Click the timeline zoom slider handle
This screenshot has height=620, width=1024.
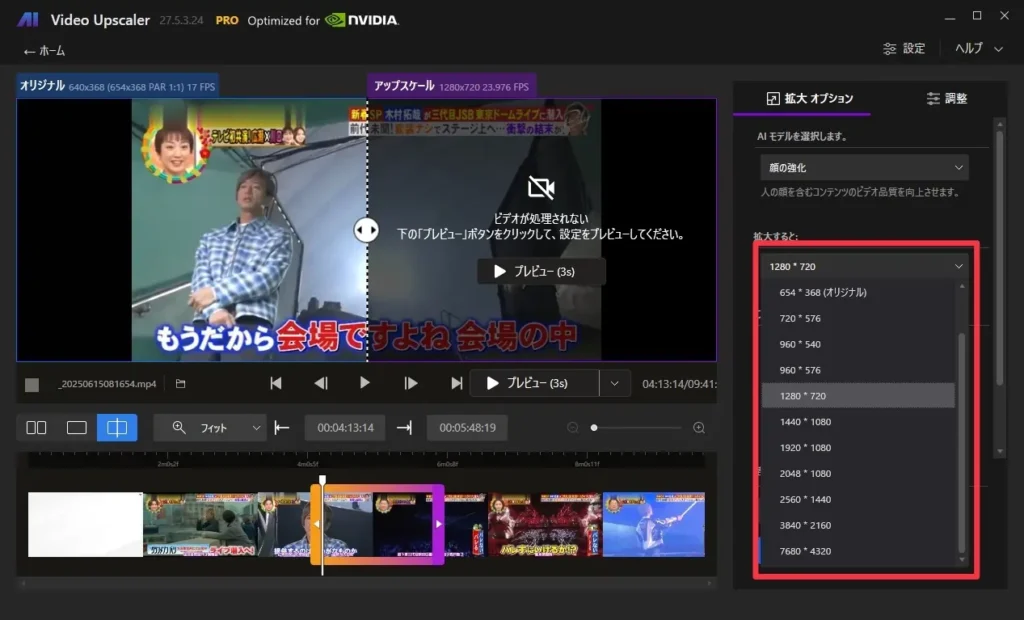(x=594, y=428)
